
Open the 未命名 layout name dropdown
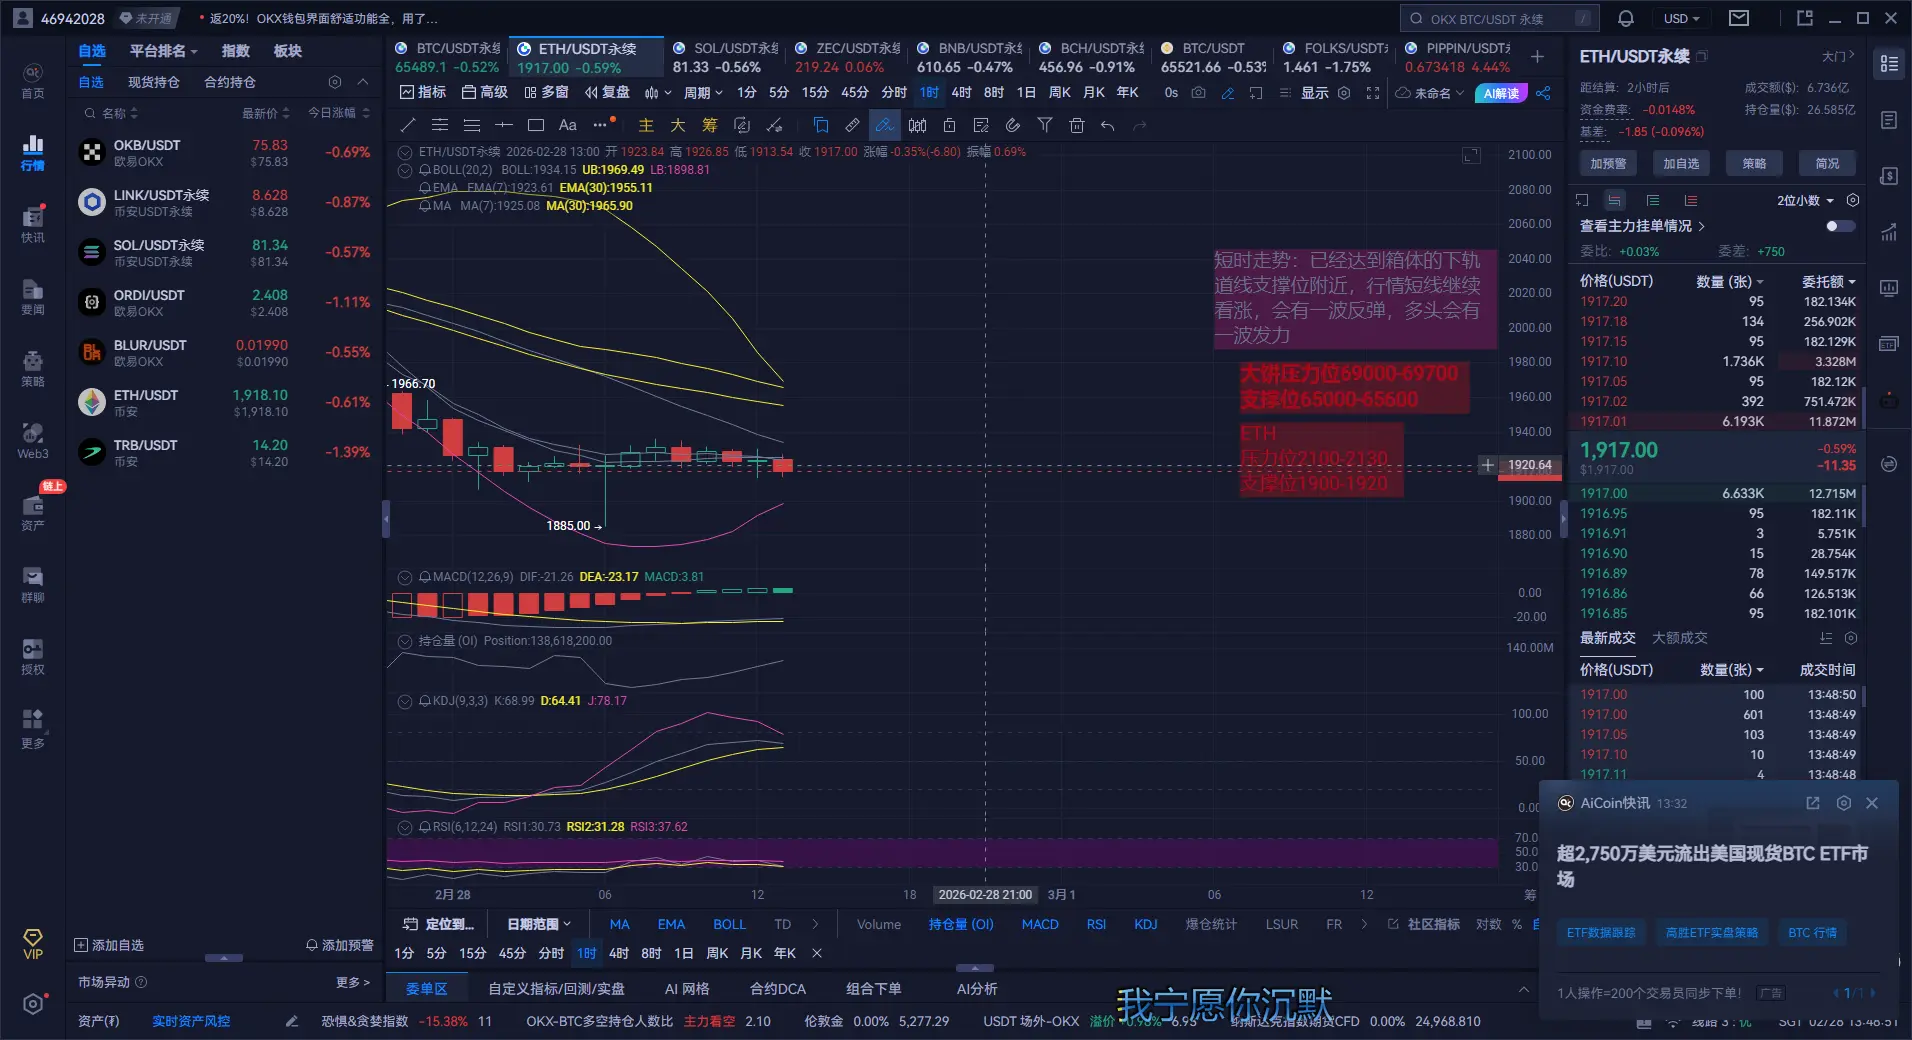[1430, 93]
